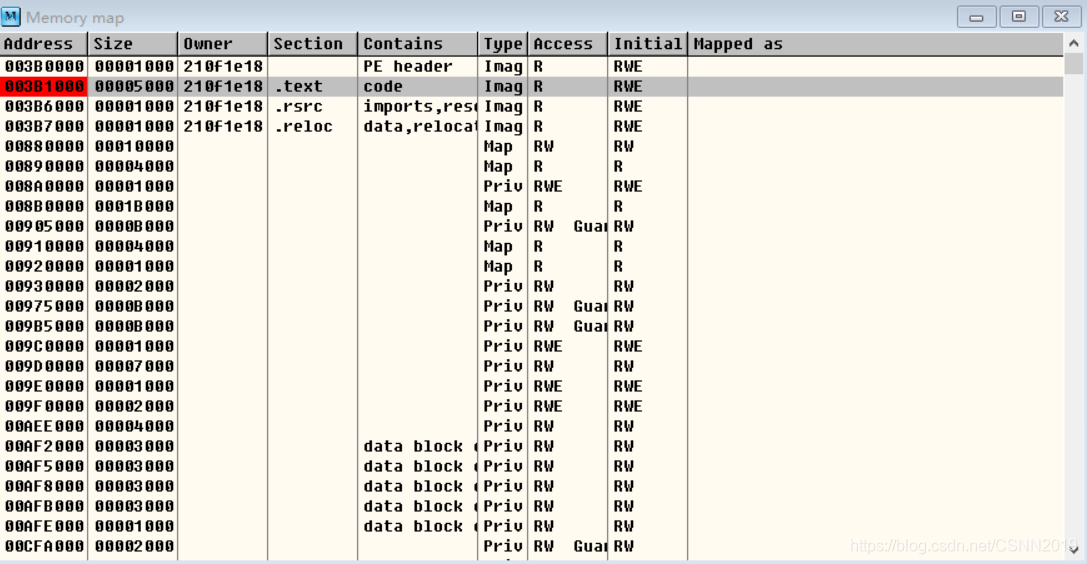Image resolution: width=1087 pixels, height=564 pixels.
Task: Select the highlighted address 003B1000
Action: tap(44, 87)
